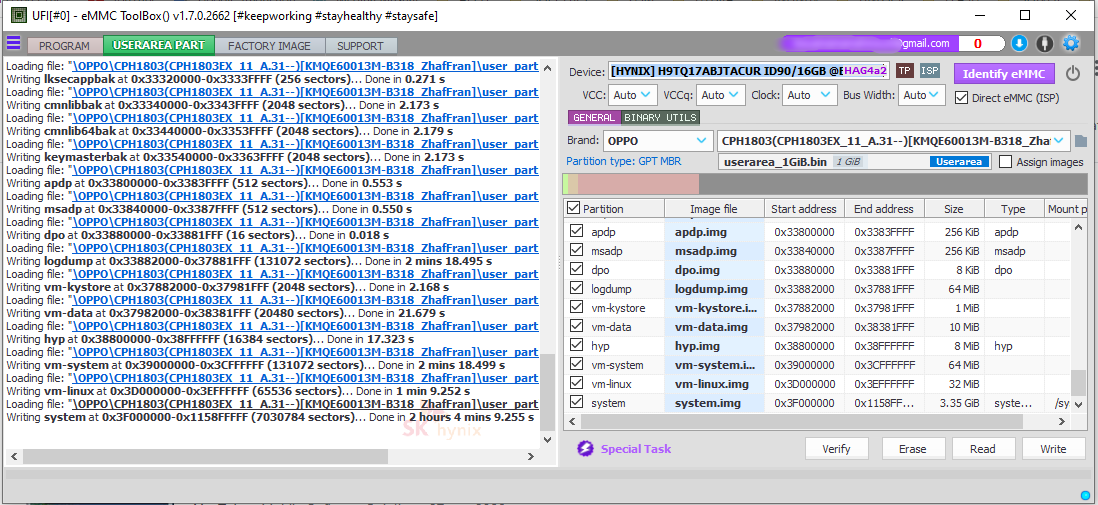Image resolution: width=1098 pixels, height=505 pixels.
Task: Click the power button icon
Action: tap(1073, 73)
